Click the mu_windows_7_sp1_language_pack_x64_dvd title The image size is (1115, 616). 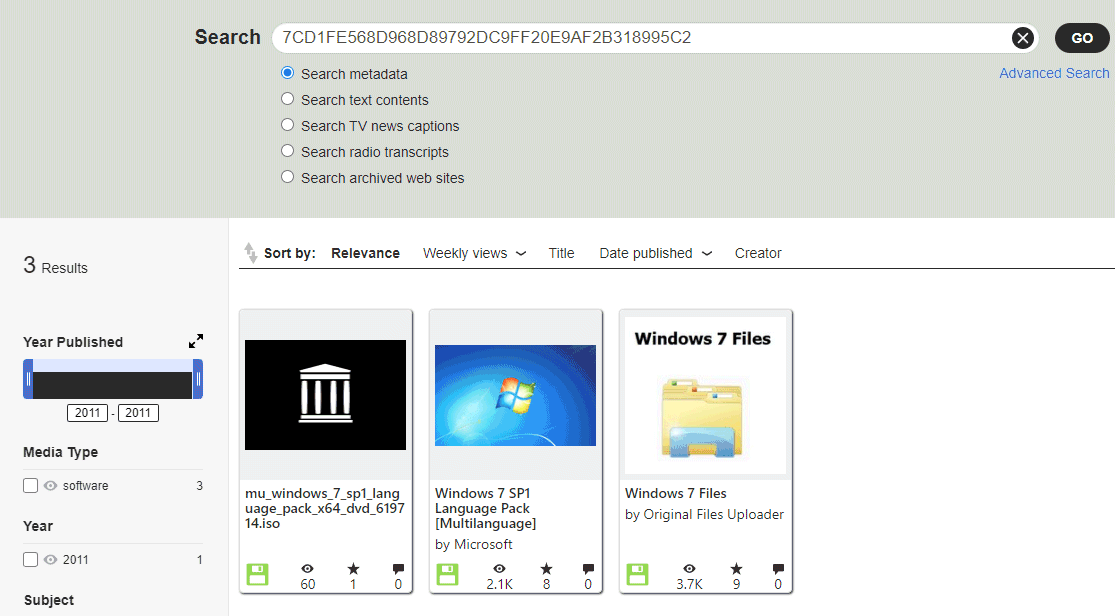pos(325,509)
